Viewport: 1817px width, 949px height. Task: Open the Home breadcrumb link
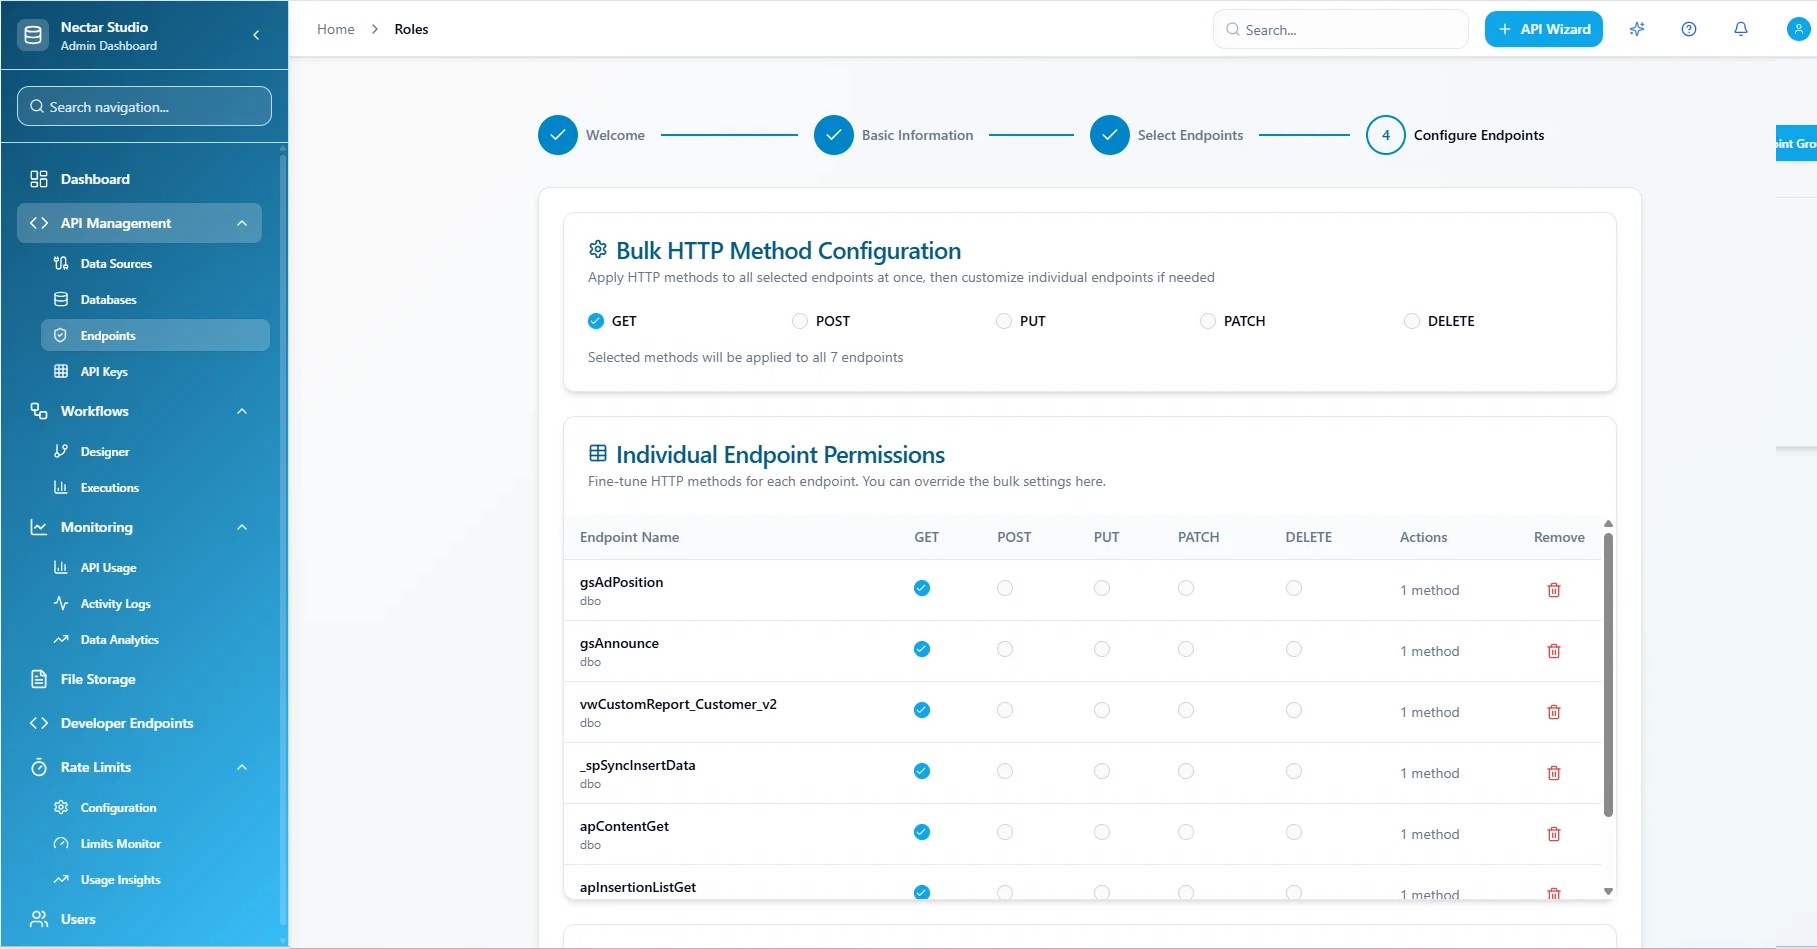click(x=335, y=29)
